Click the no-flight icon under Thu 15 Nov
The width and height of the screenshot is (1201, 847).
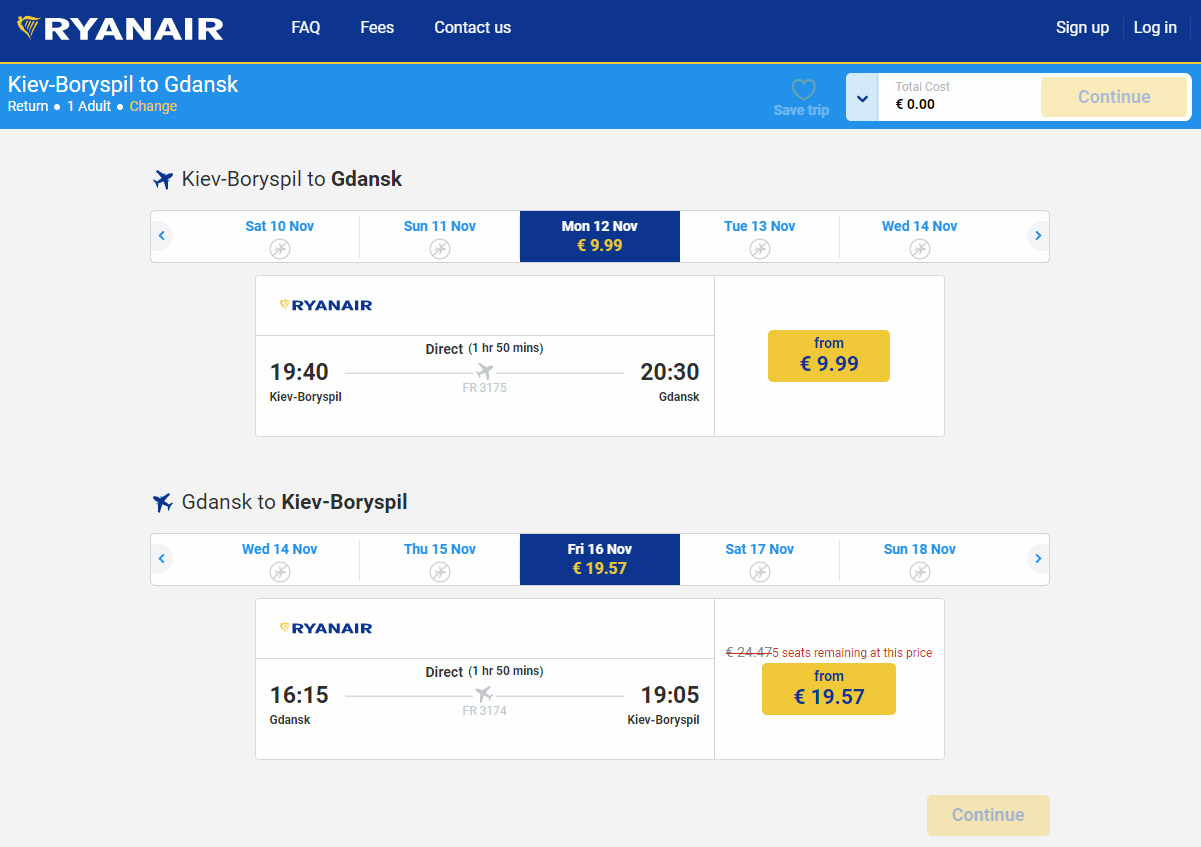[440, 572]
